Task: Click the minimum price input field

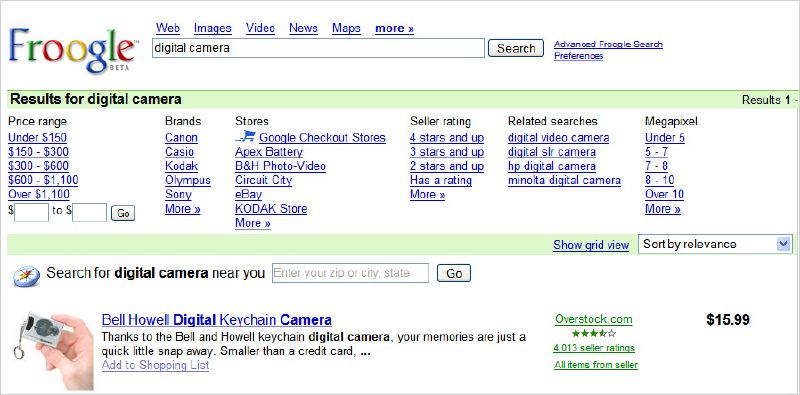Action: 31,212
